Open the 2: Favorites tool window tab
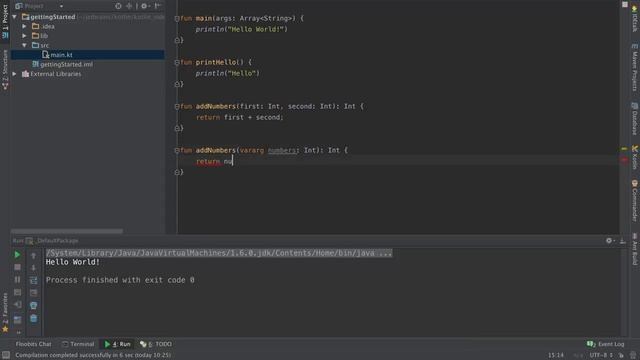This screenshot has height=360, width=640. coord(5,312)
